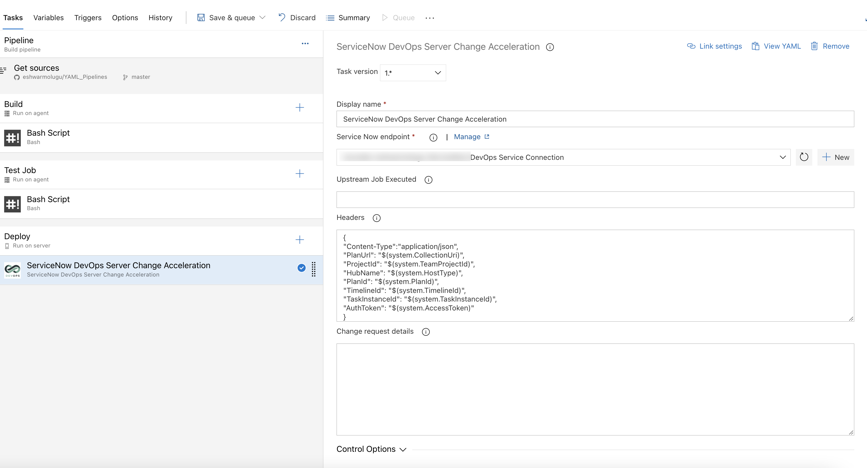This screenshot has width=867, height=468.
Task: Click the Upstream Job Executed field
Action: click(x=595, y=199)
